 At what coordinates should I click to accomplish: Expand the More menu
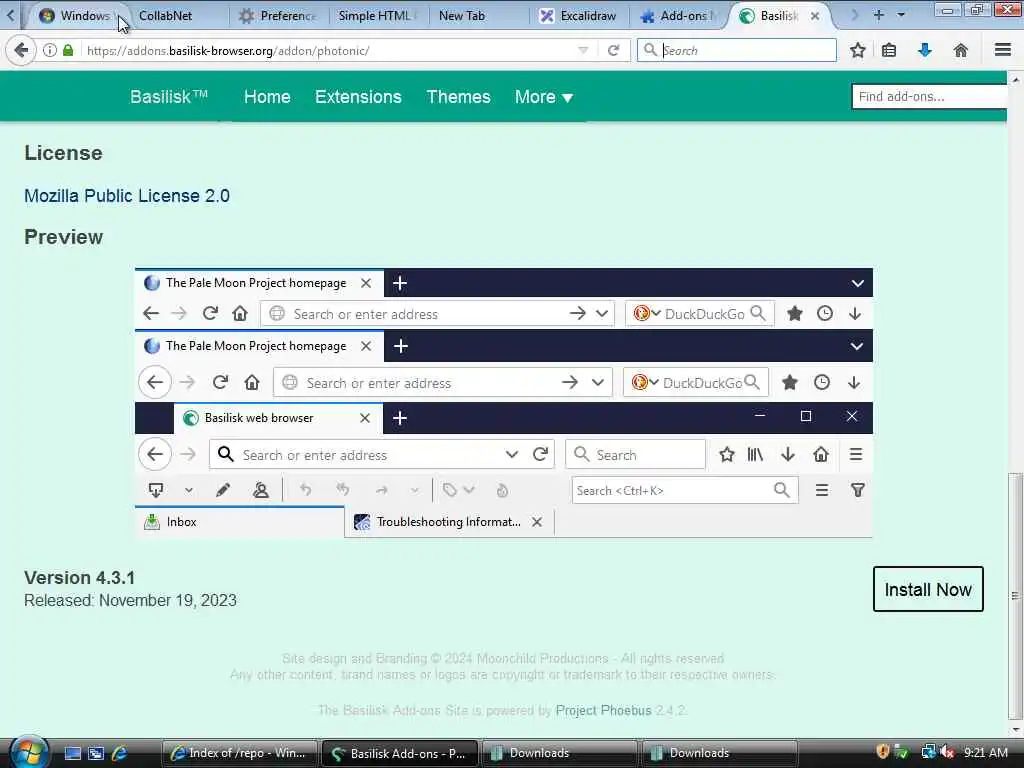point(543,97)
